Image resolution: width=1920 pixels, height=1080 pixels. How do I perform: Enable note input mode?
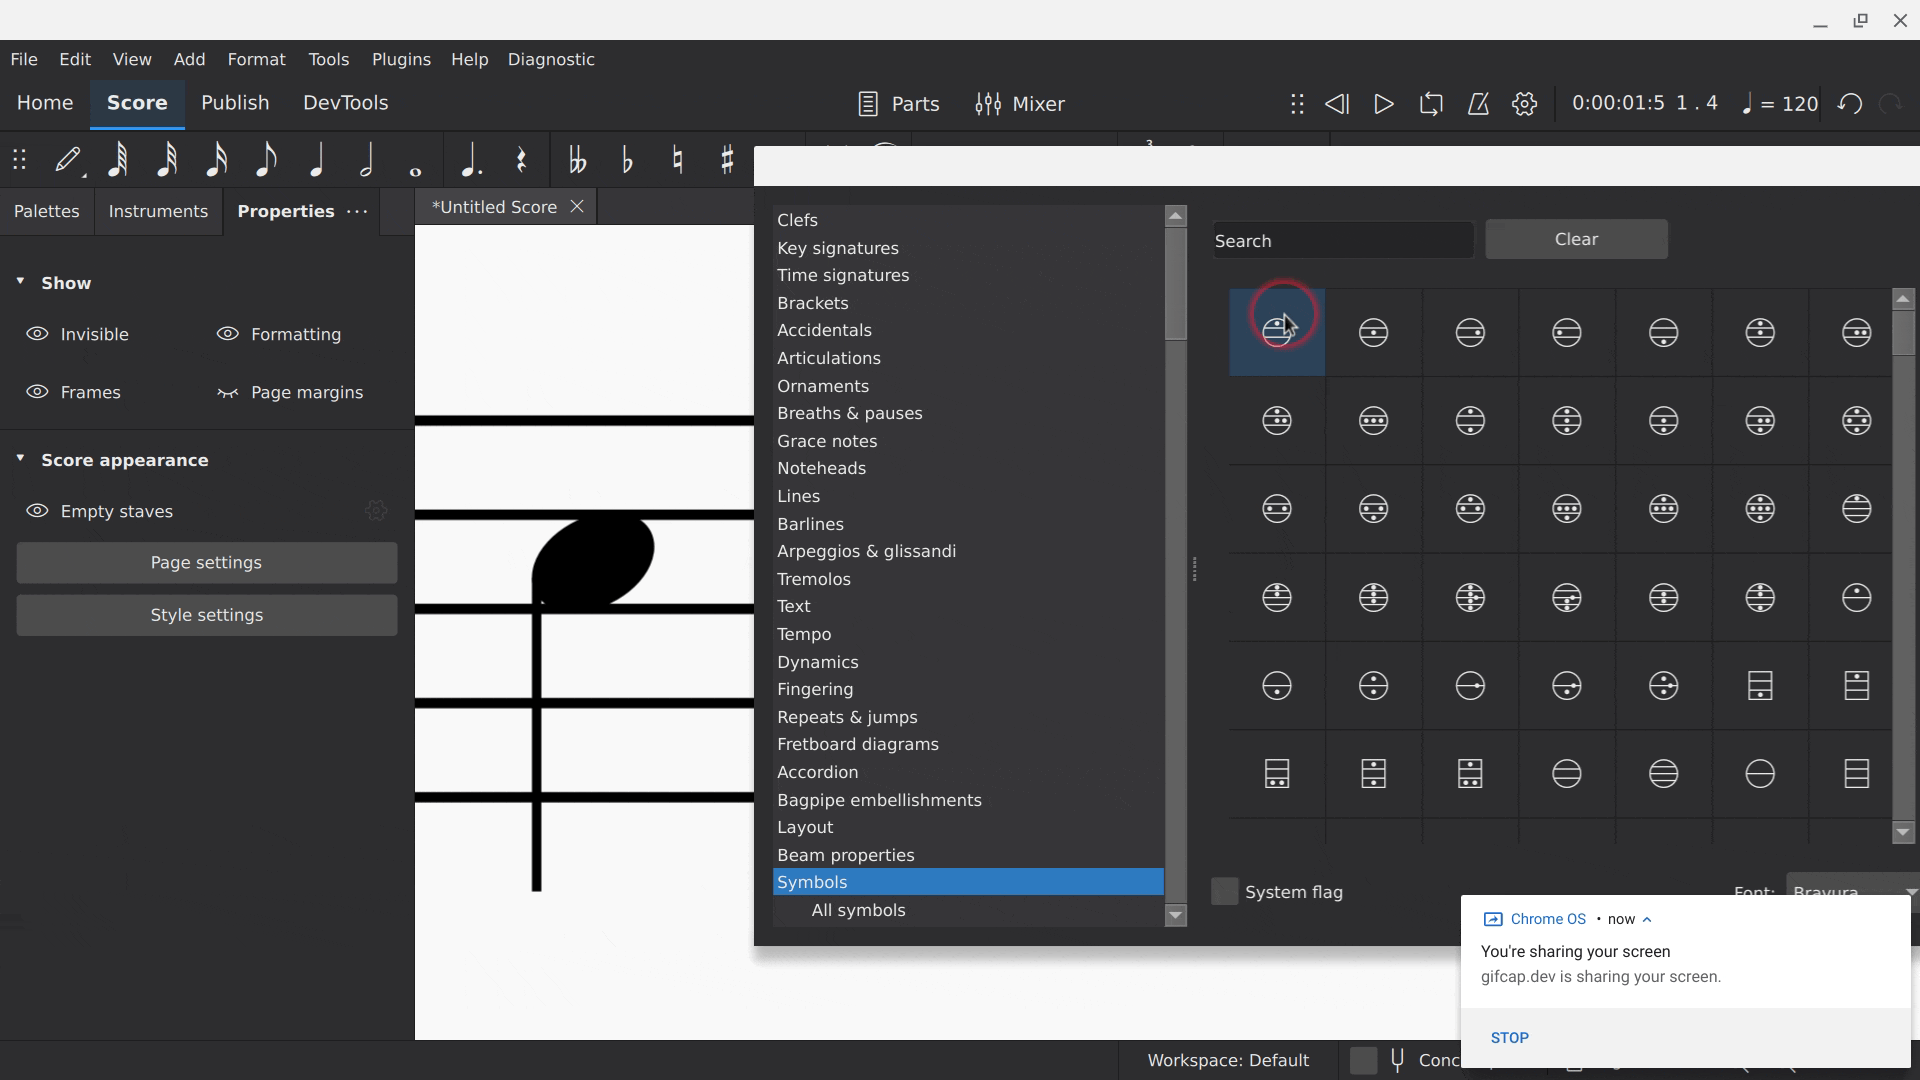[68, 160]
